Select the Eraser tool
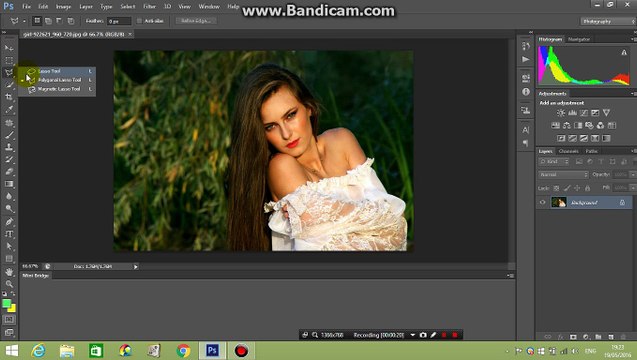Screen dimensions: 637x360 [9, 171]
